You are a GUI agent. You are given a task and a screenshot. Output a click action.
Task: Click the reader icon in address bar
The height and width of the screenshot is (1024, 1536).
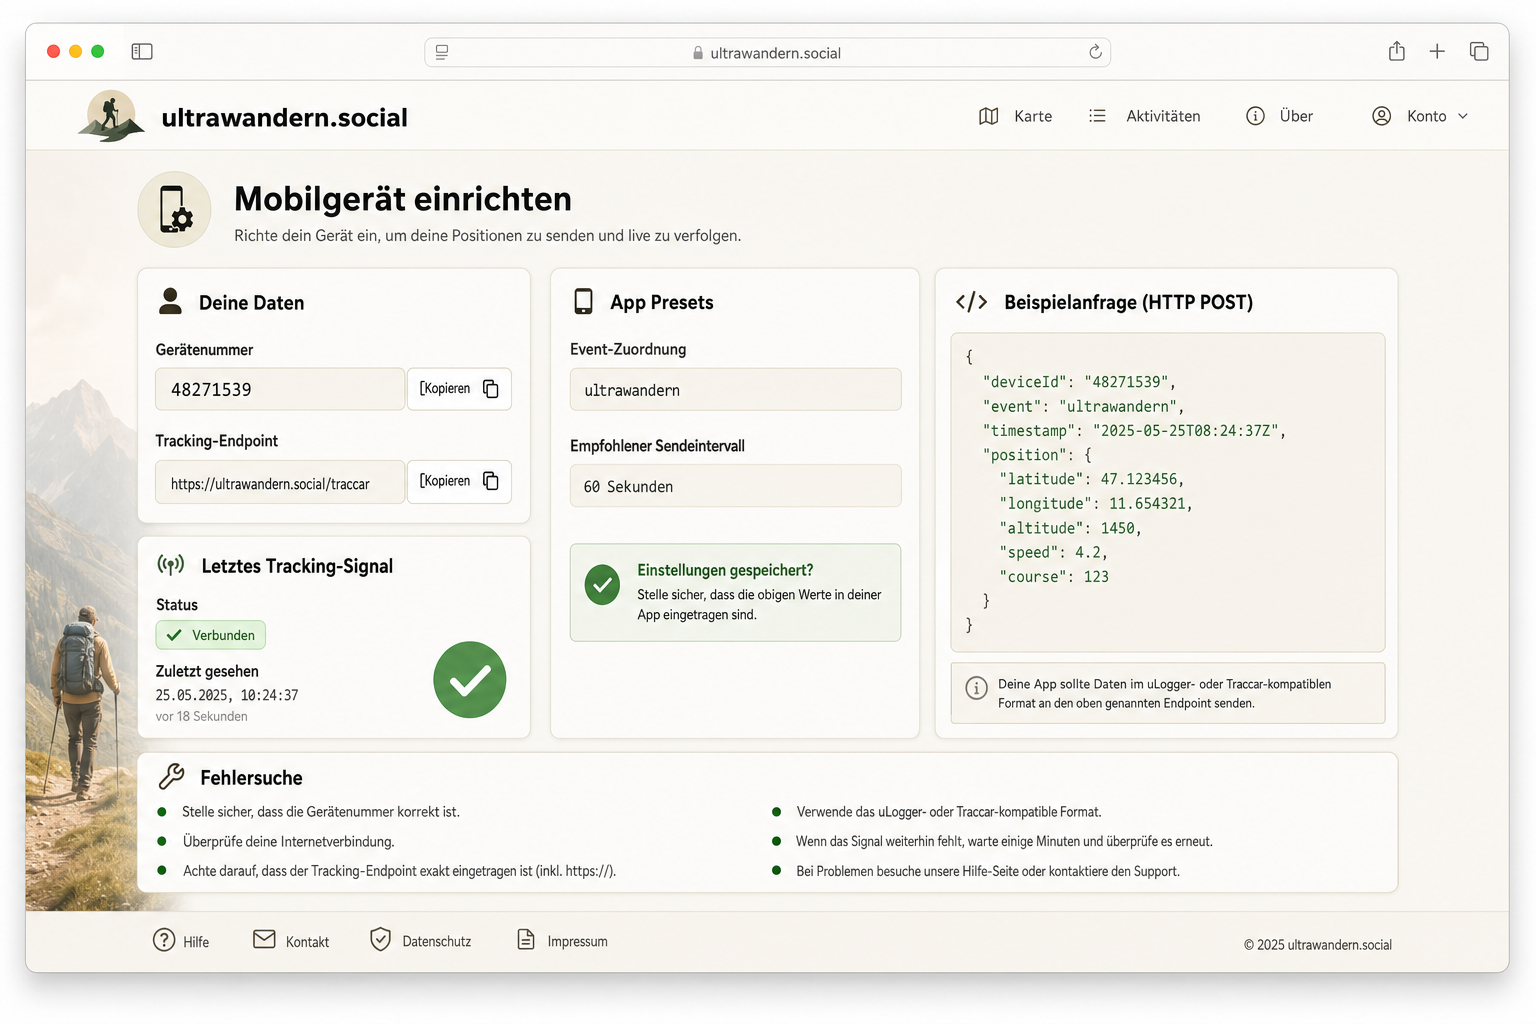pos(442,52)
